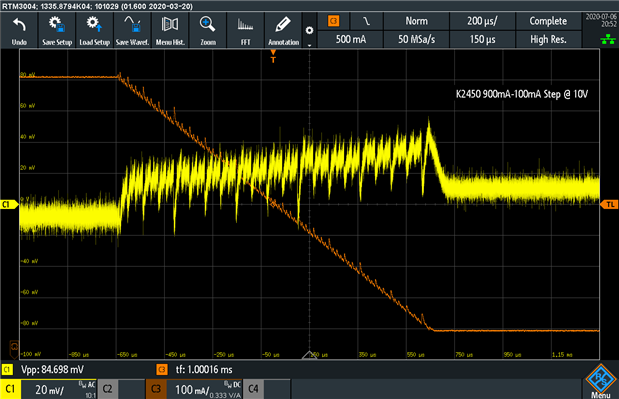Launch the FFT analysis icon
This screenshot has width=619, height=399.
pos(246,30)
